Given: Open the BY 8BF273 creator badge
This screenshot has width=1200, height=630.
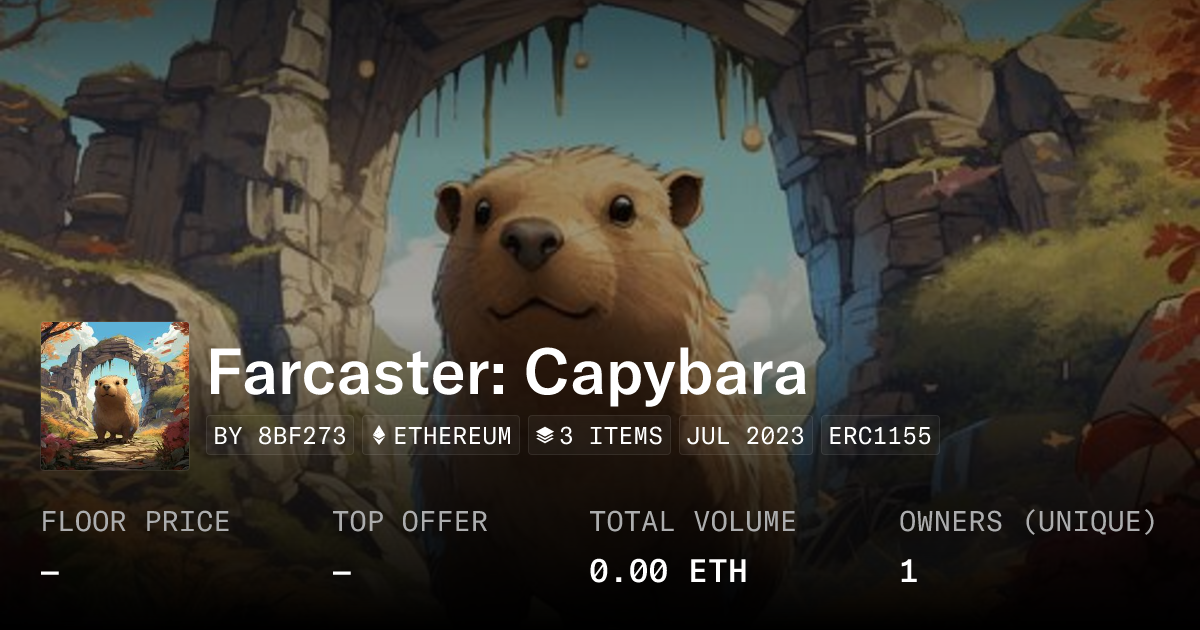Looking at the screenshot, I should click(280, 436).
